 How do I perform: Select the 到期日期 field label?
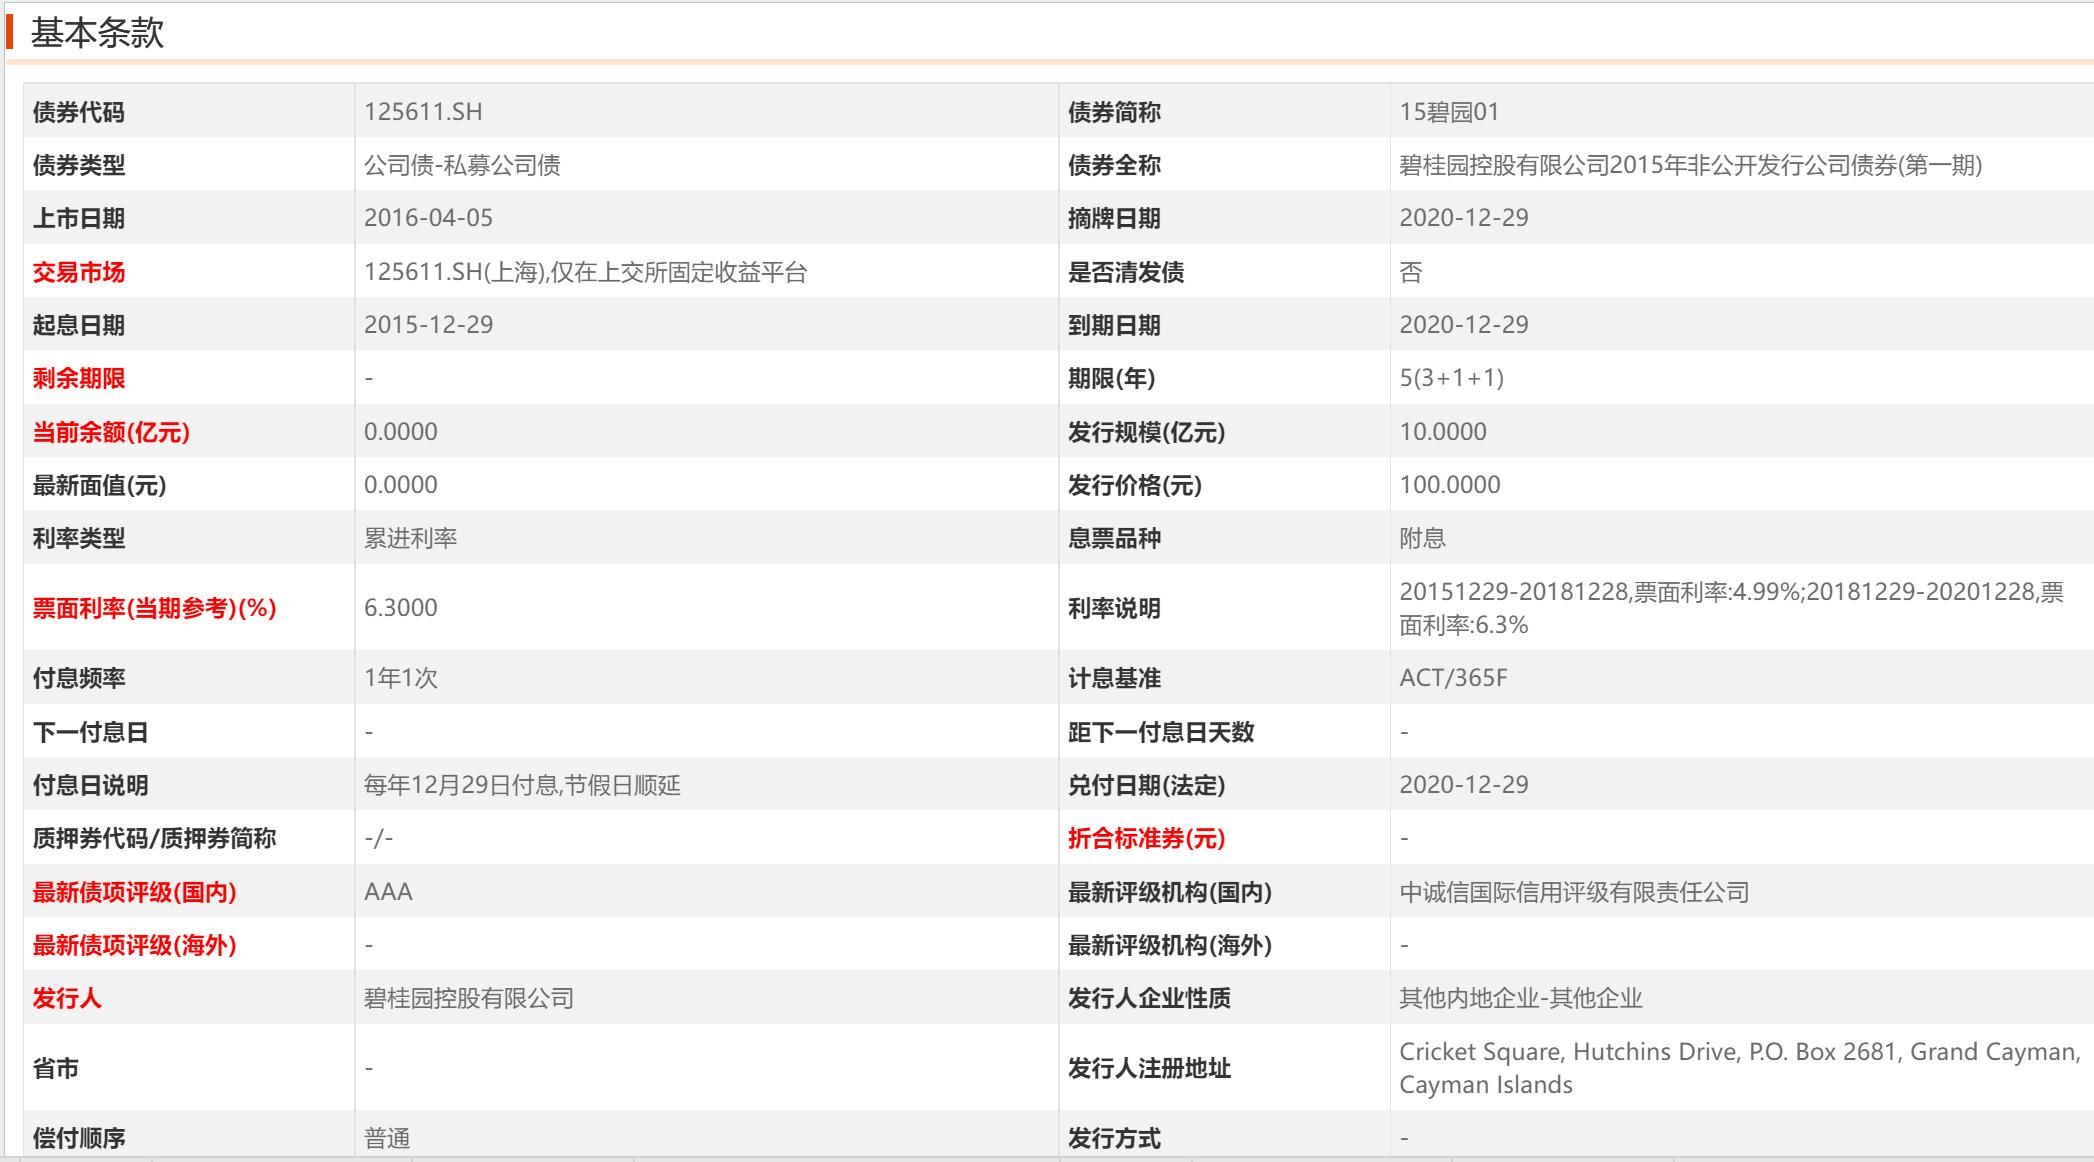(1114, 325)
